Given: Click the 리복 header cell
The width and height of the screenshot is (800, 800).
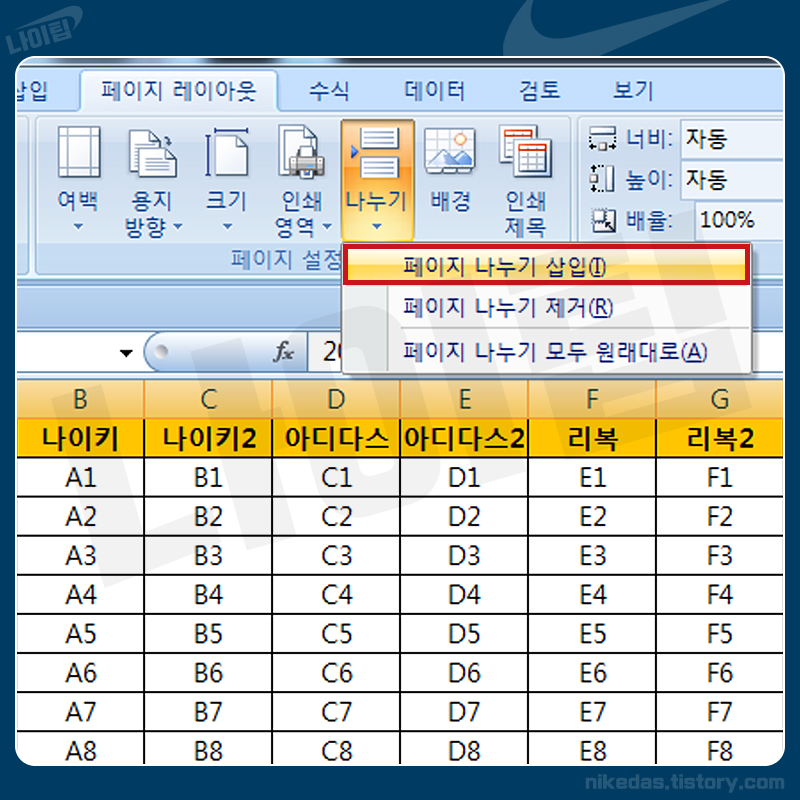Looking at the screenshot, I should tap(592, 438).
